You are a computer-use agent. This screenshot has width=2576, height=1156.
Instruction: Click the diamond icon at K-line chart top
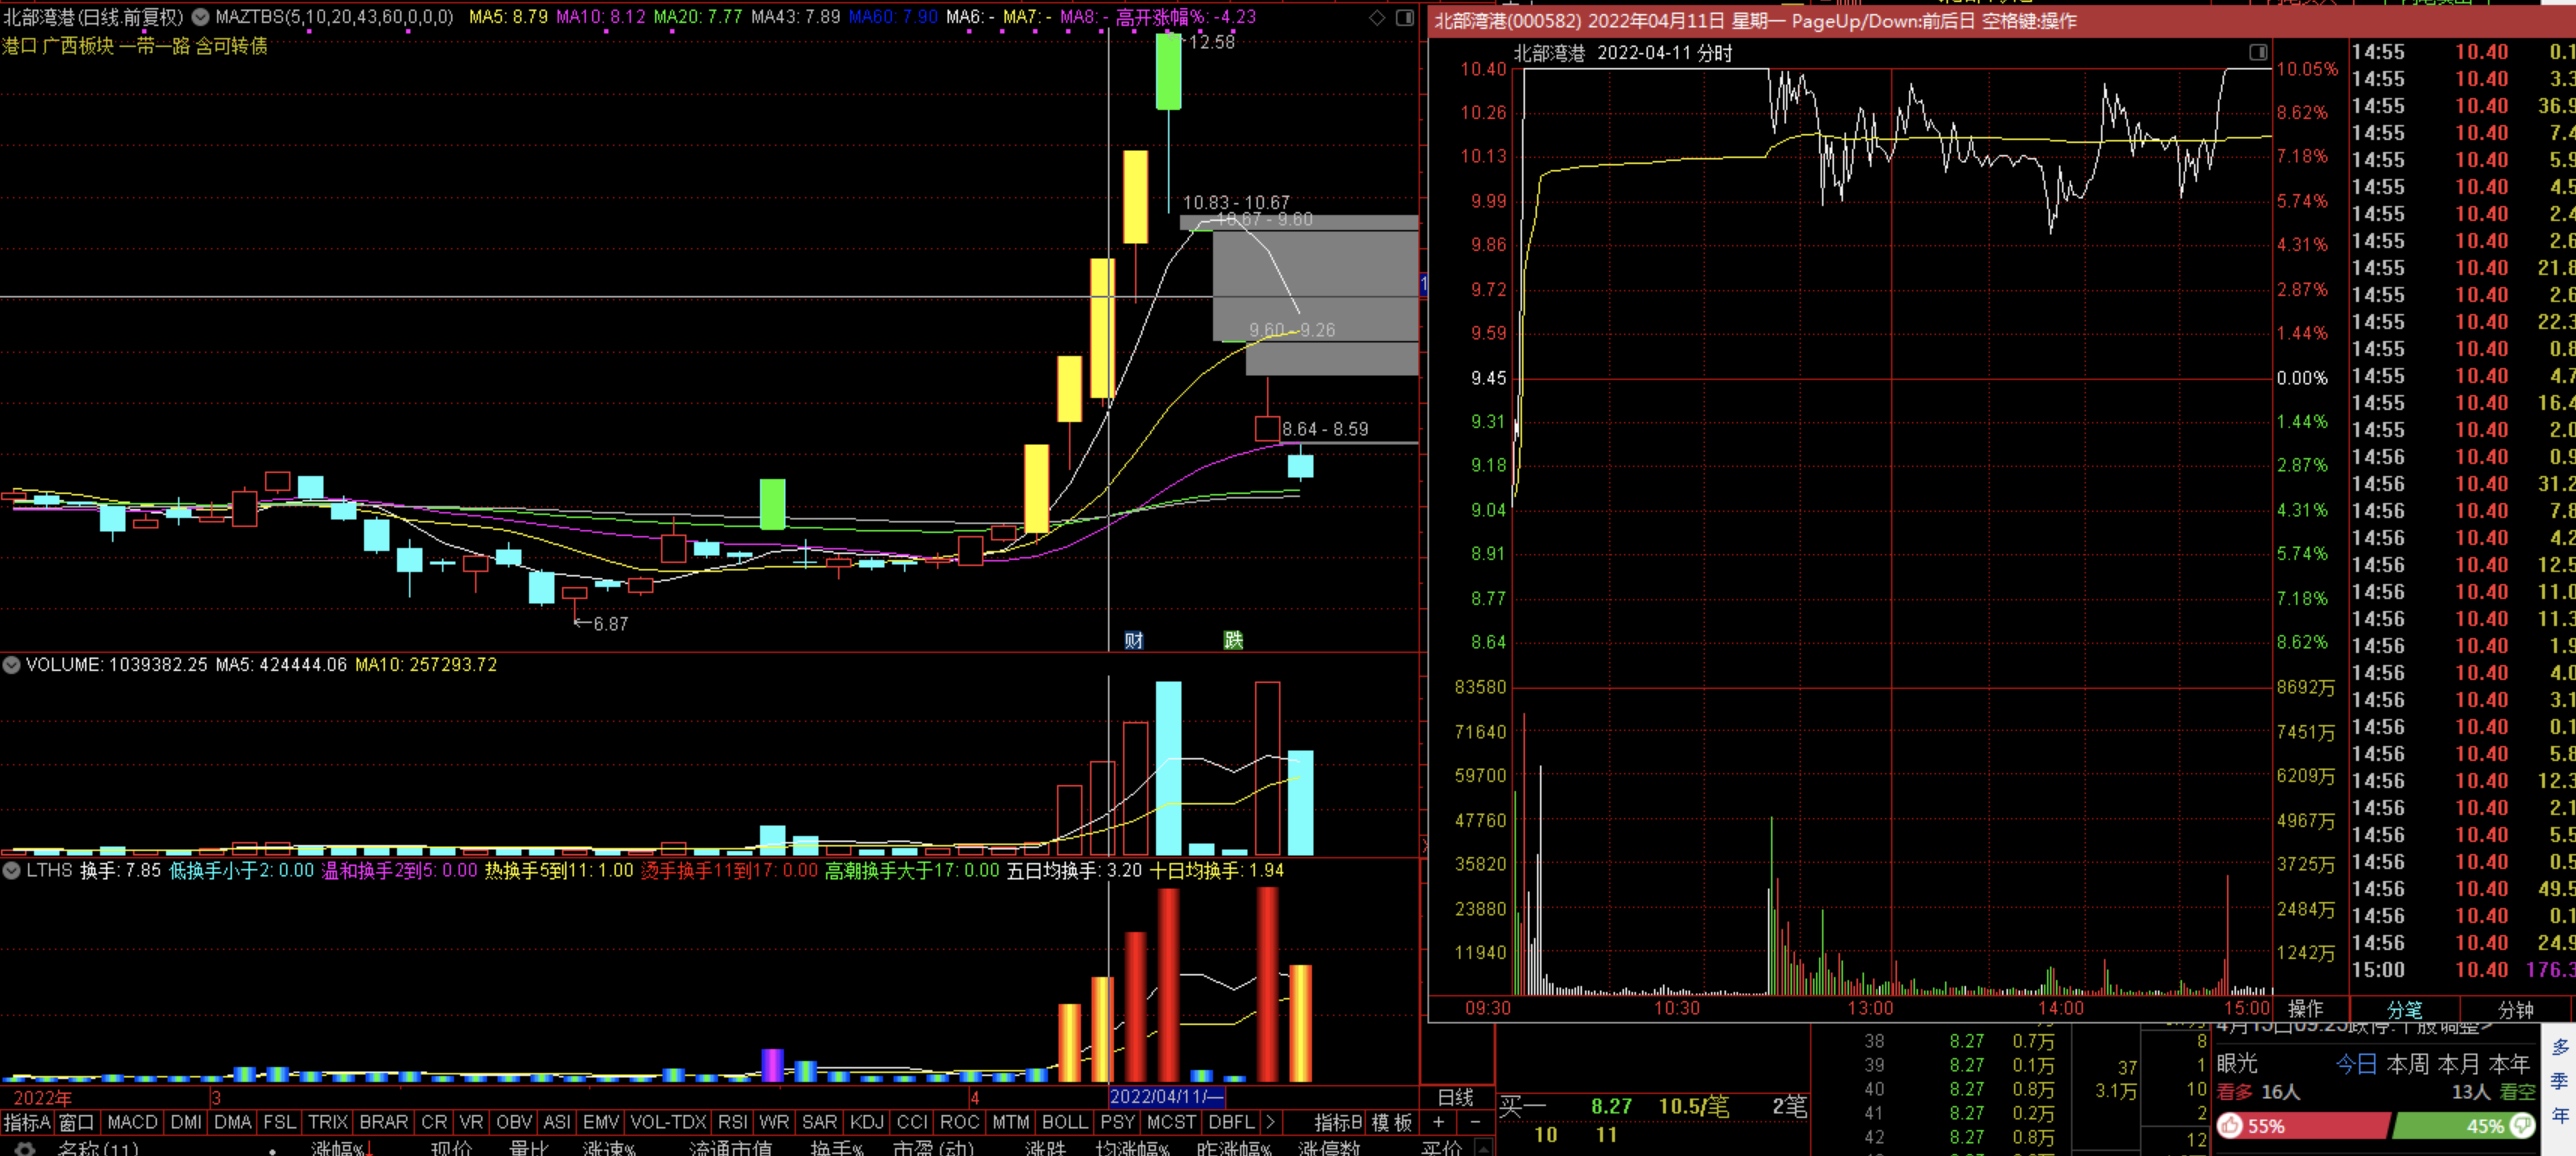[x=1377, y=17]
